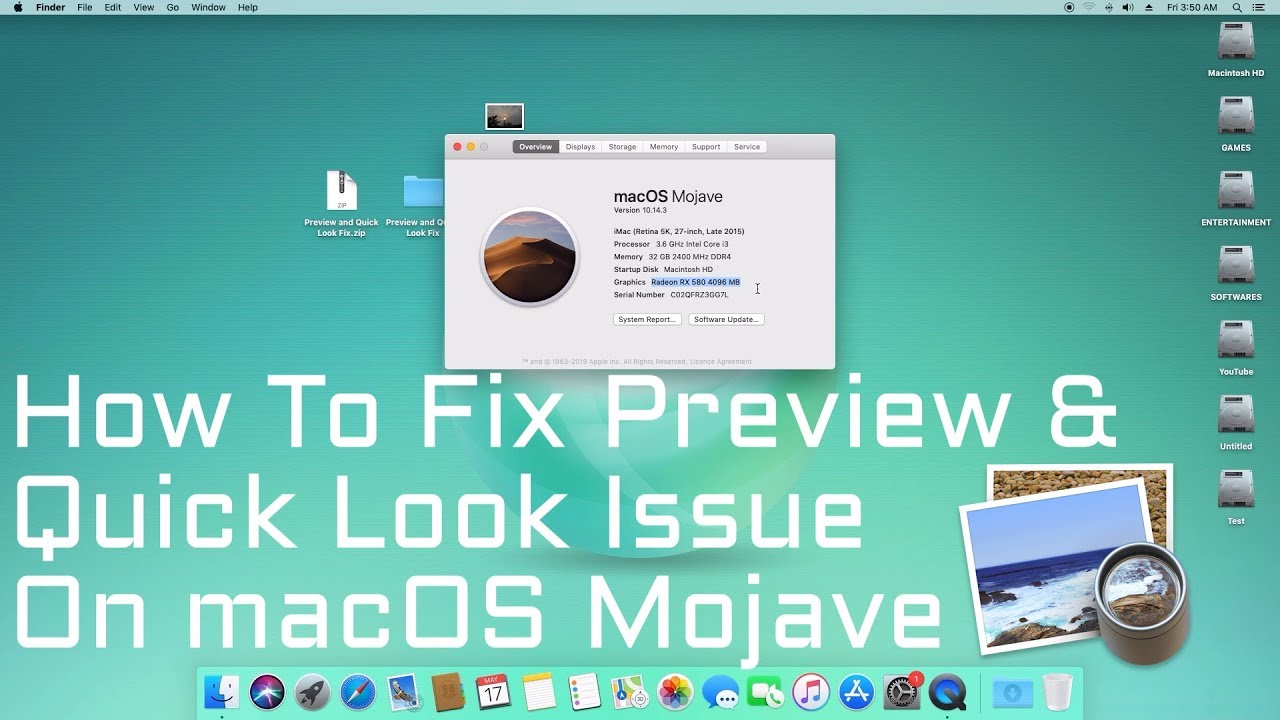Open Go menu

click(173, 7)
